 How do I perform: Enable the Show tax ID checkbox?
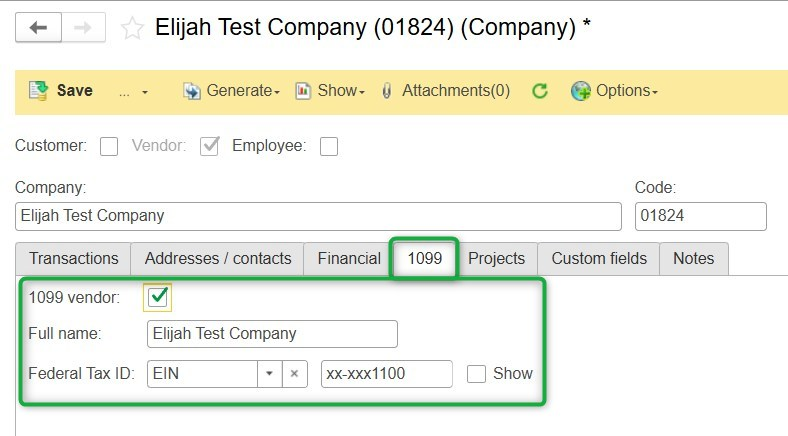coord(477,374)
